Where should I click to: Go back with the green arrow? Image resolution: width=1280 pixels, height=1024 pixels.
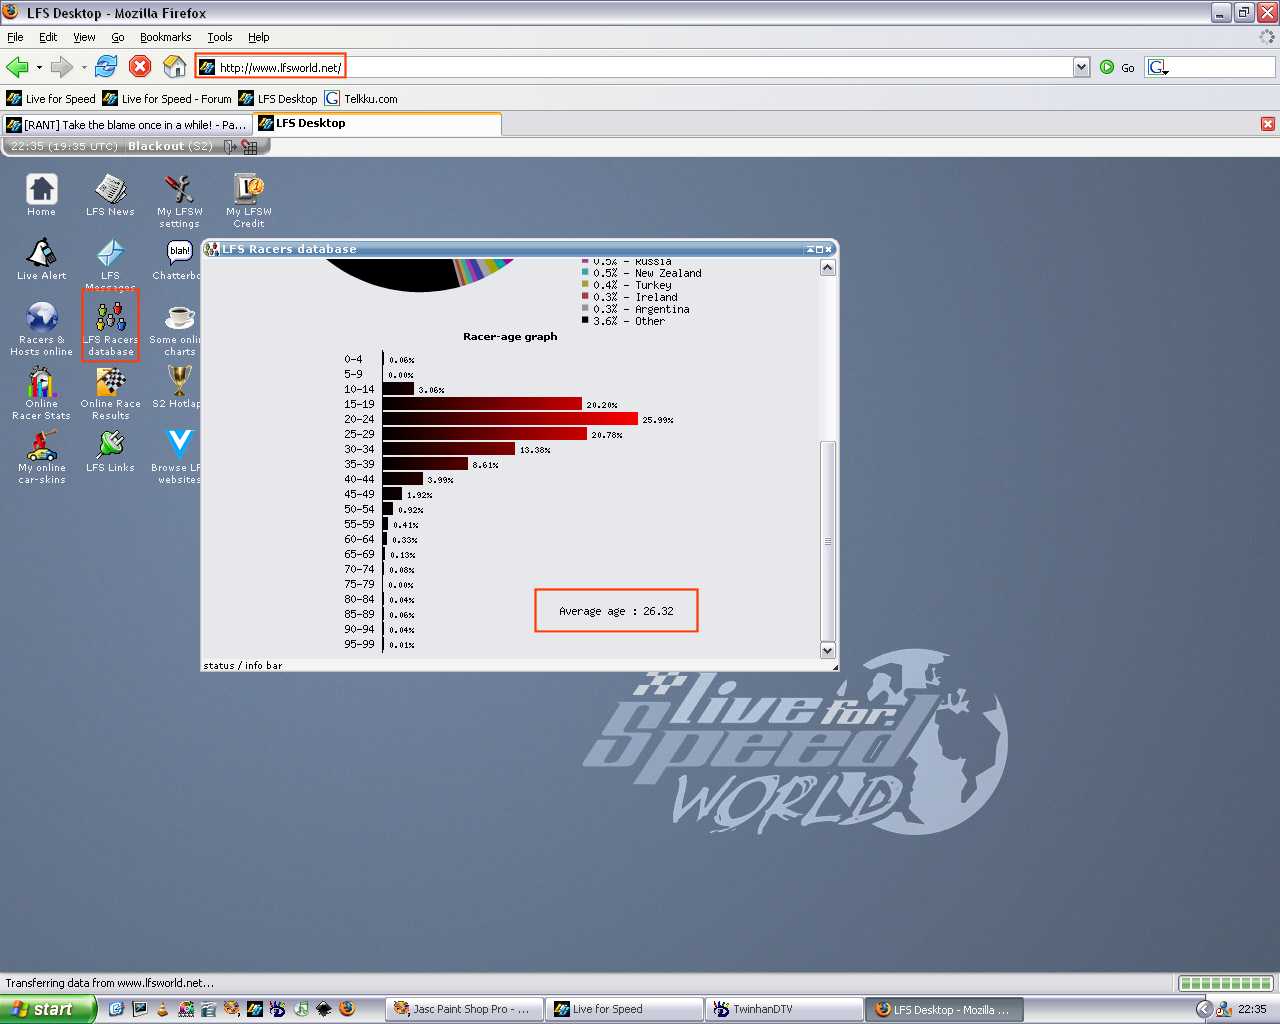[x=17, y=67]
